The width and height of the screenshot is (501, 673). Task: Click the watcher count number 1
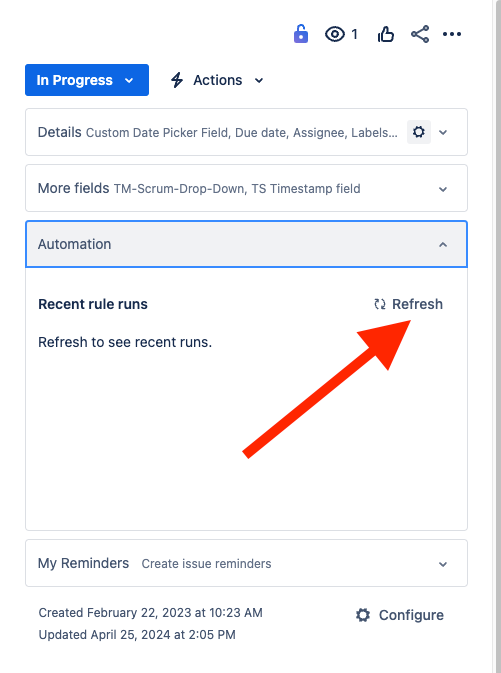pyautogui.click(x=354, y=34)
